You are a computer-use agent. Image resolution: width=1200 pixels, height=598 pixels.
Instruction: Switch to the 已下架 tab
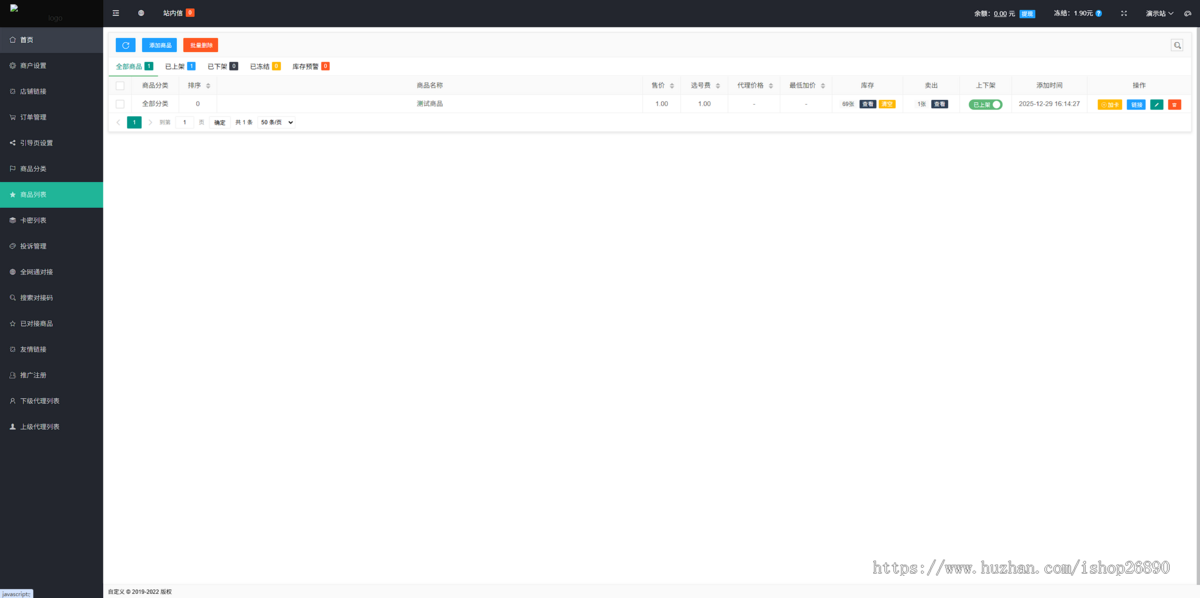tap(222, 66)
